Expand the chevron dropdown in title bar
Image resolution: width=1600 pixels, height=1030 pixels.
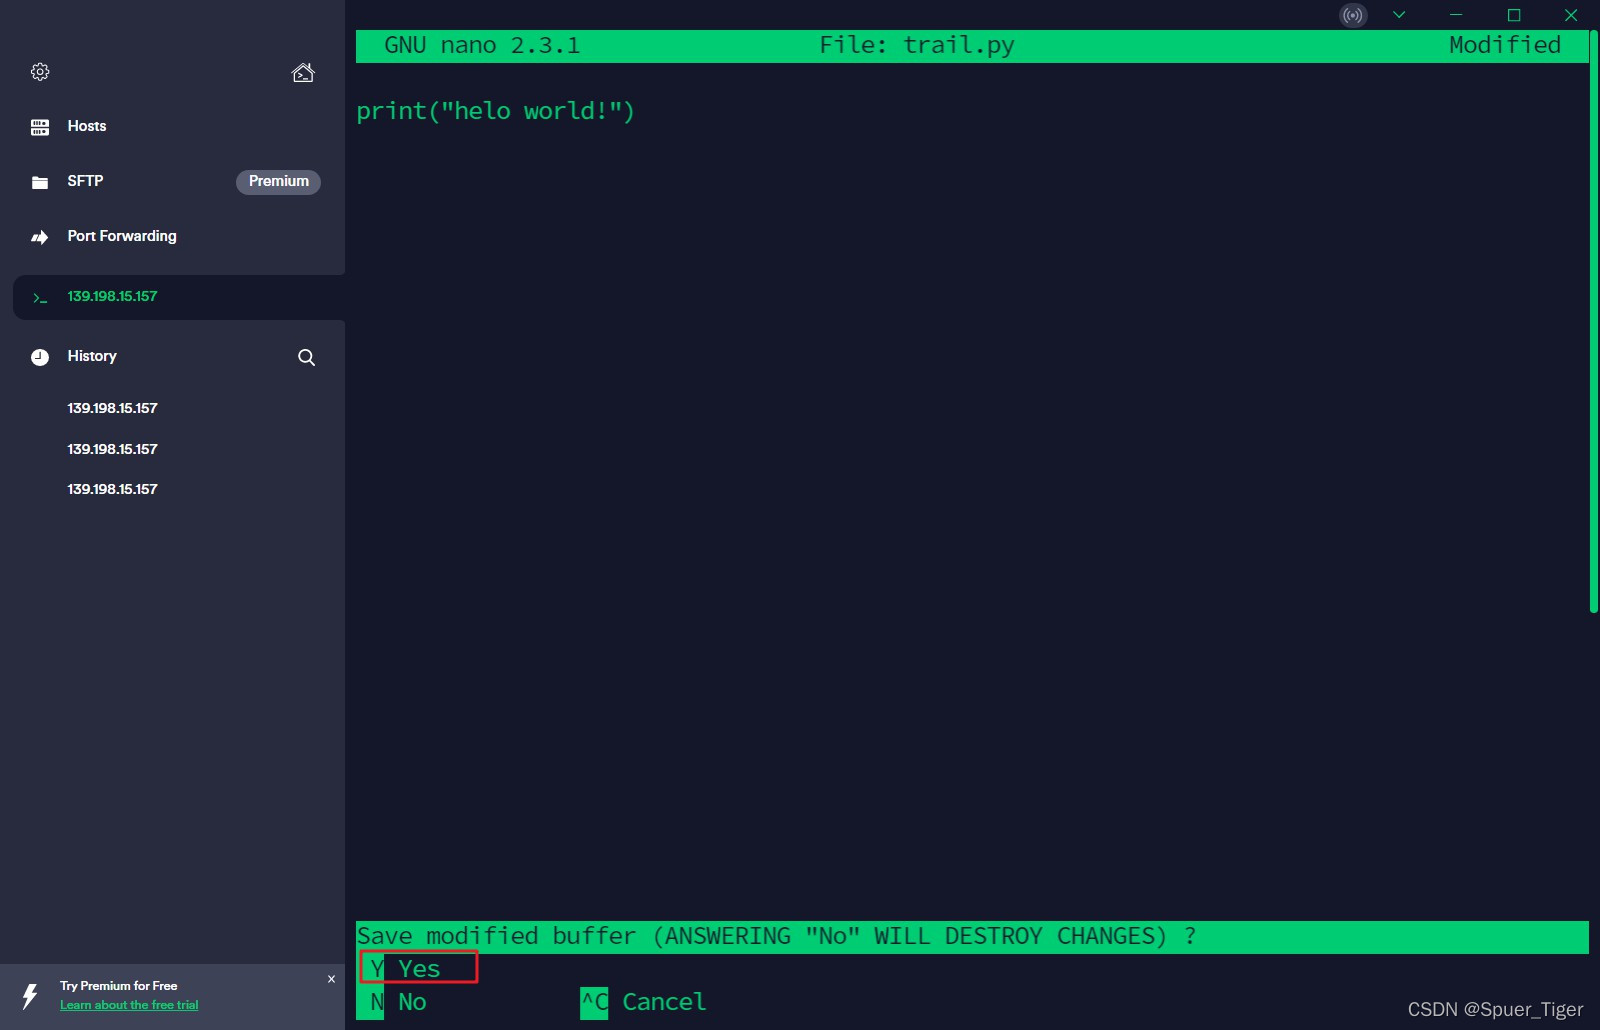click(x=1399, y=15)
